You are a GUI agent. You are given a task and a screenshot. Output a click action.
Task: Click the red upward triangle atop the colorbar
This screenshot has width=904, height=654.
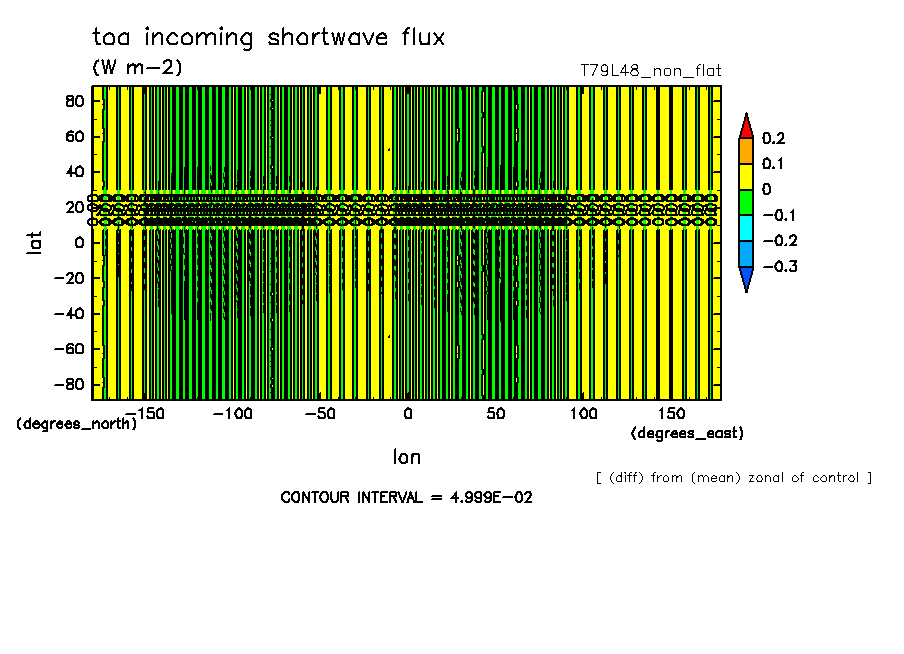(x=745, y=127)
